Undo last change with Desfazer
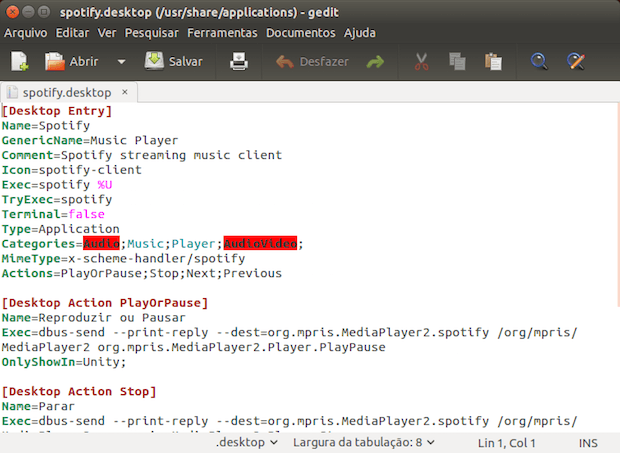This screenshot has width=620, height=453. click(312, 62)
